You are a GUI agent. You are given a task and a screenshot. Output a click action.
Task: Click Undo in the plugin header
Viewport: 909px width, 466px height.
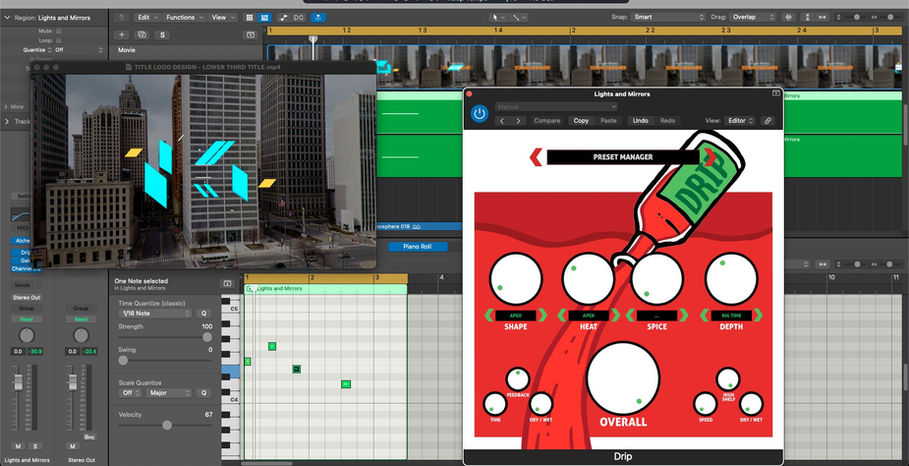tap(640, 121)
